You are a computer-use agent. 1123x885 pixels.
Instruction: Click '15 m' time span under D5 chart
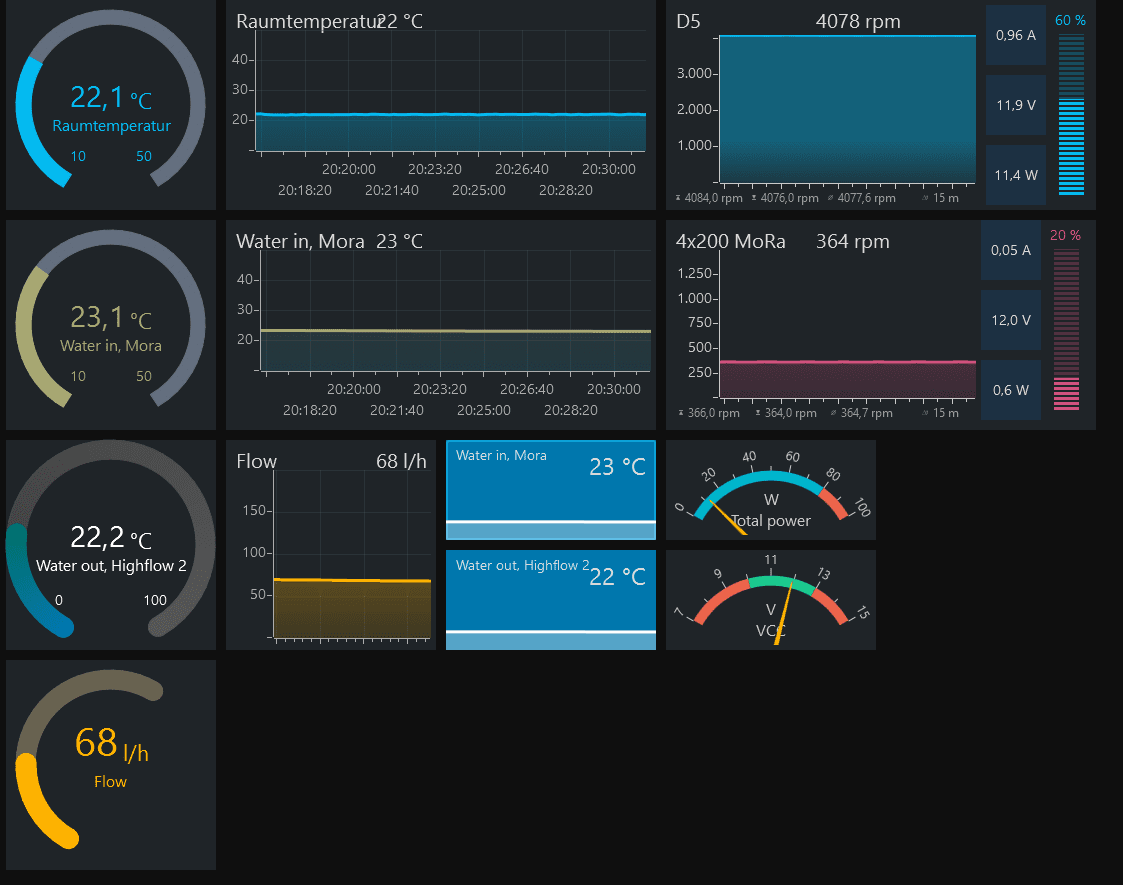coord(945,198)
